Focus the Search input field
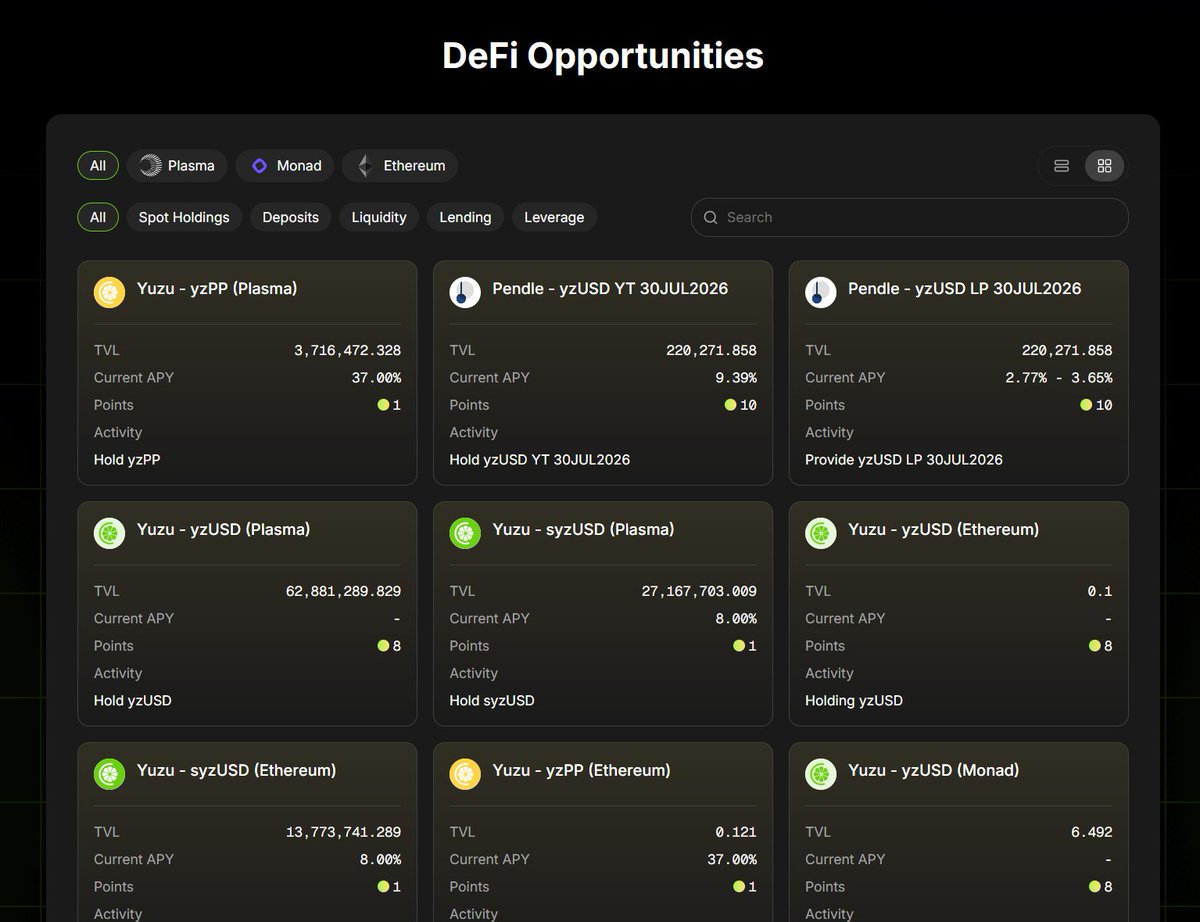The image size is (1200, 922). [910, 217]
